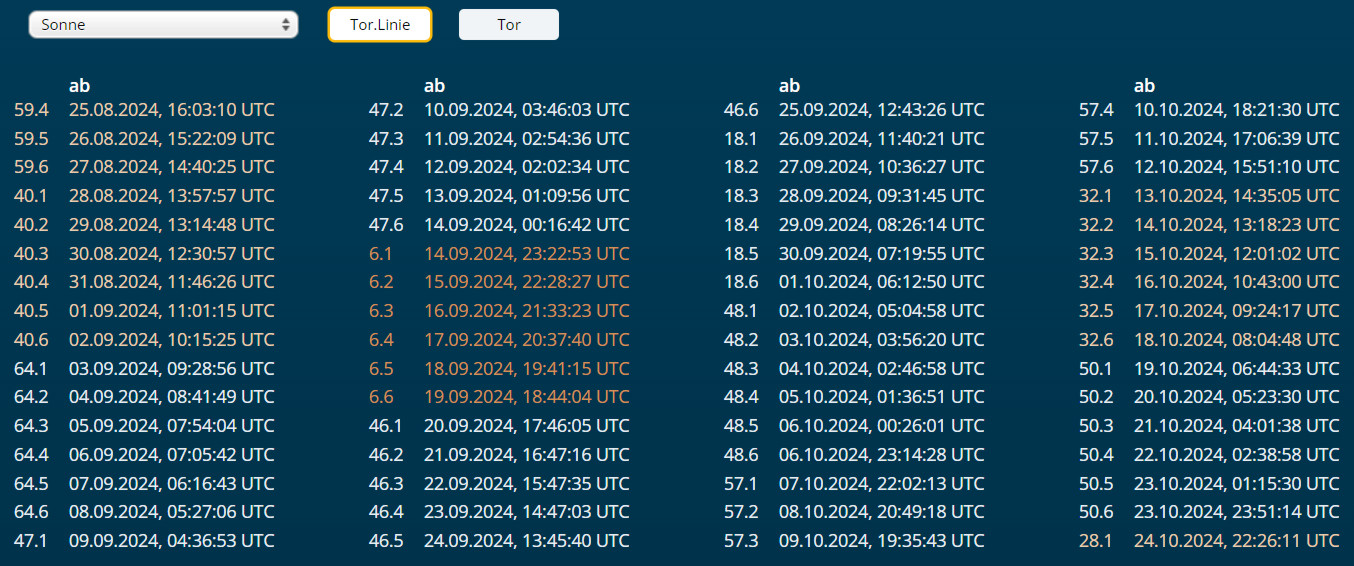Click the row for 64.1 on 03.09.2024
The image size is (1354, 566).
point(171,369)
